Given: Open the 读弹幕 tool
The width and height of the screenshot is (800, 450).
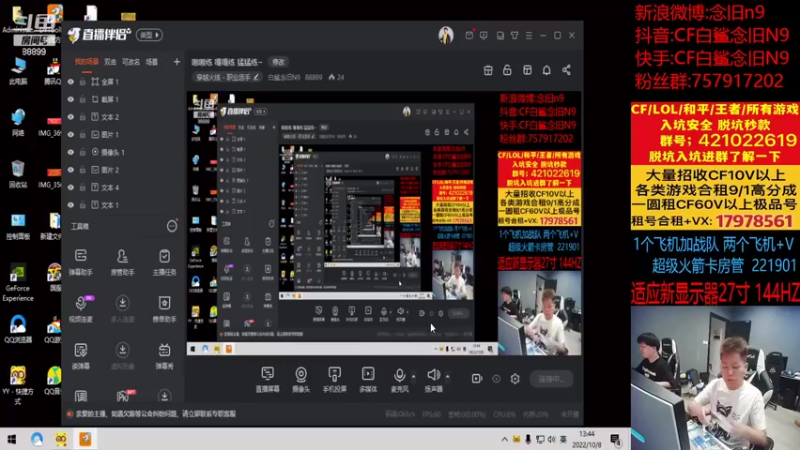Looking at the screenshot, I should click(81, 356).
